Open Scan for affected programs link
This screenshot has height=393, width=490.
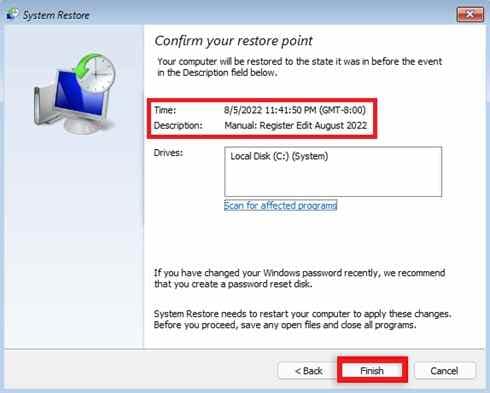pos(280,205)
